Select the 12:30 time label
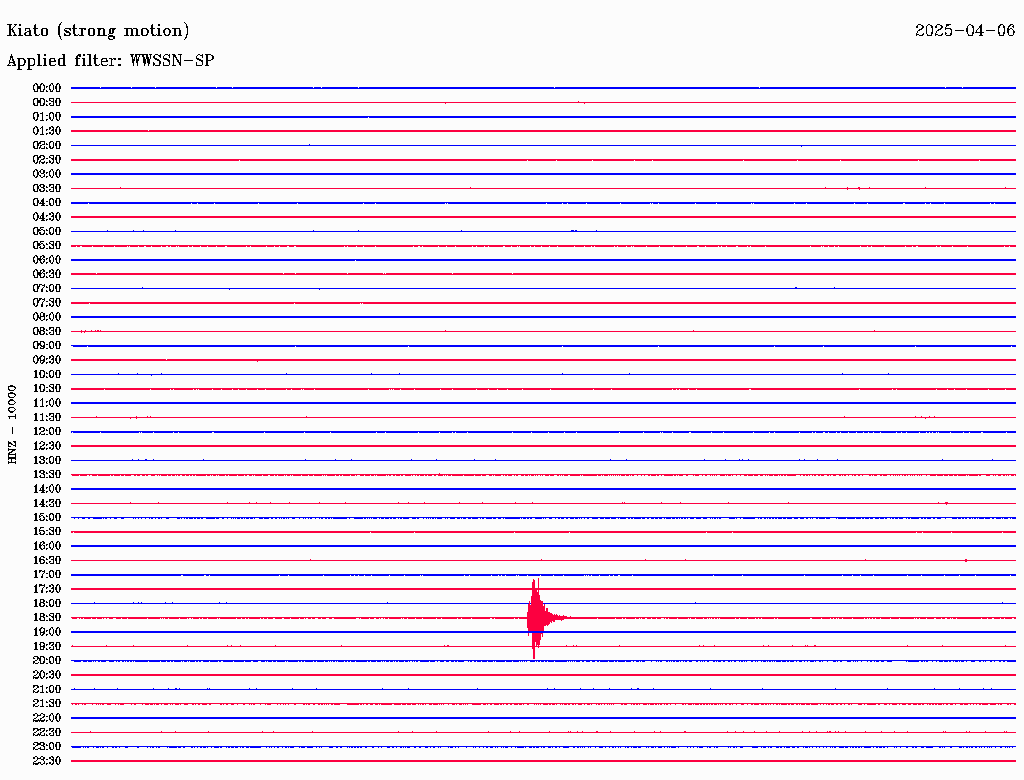The height and width of the screenshot is (780, 1024). click(47, 446)
